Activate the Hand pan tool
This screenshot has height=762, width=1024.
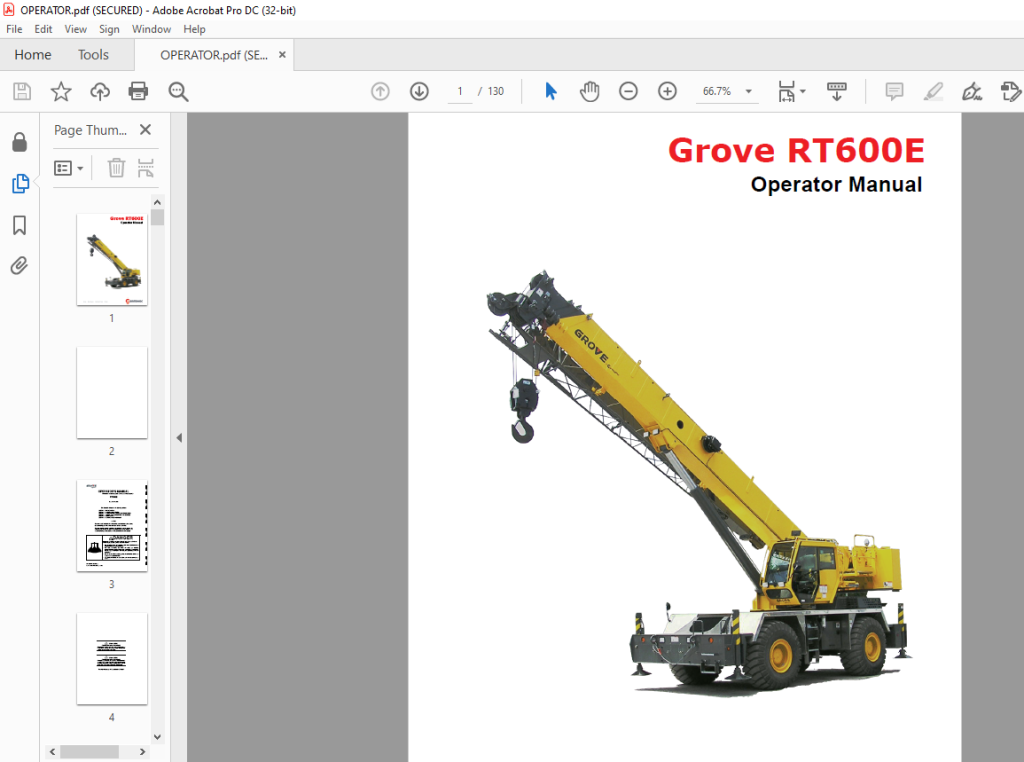(589, 91)
